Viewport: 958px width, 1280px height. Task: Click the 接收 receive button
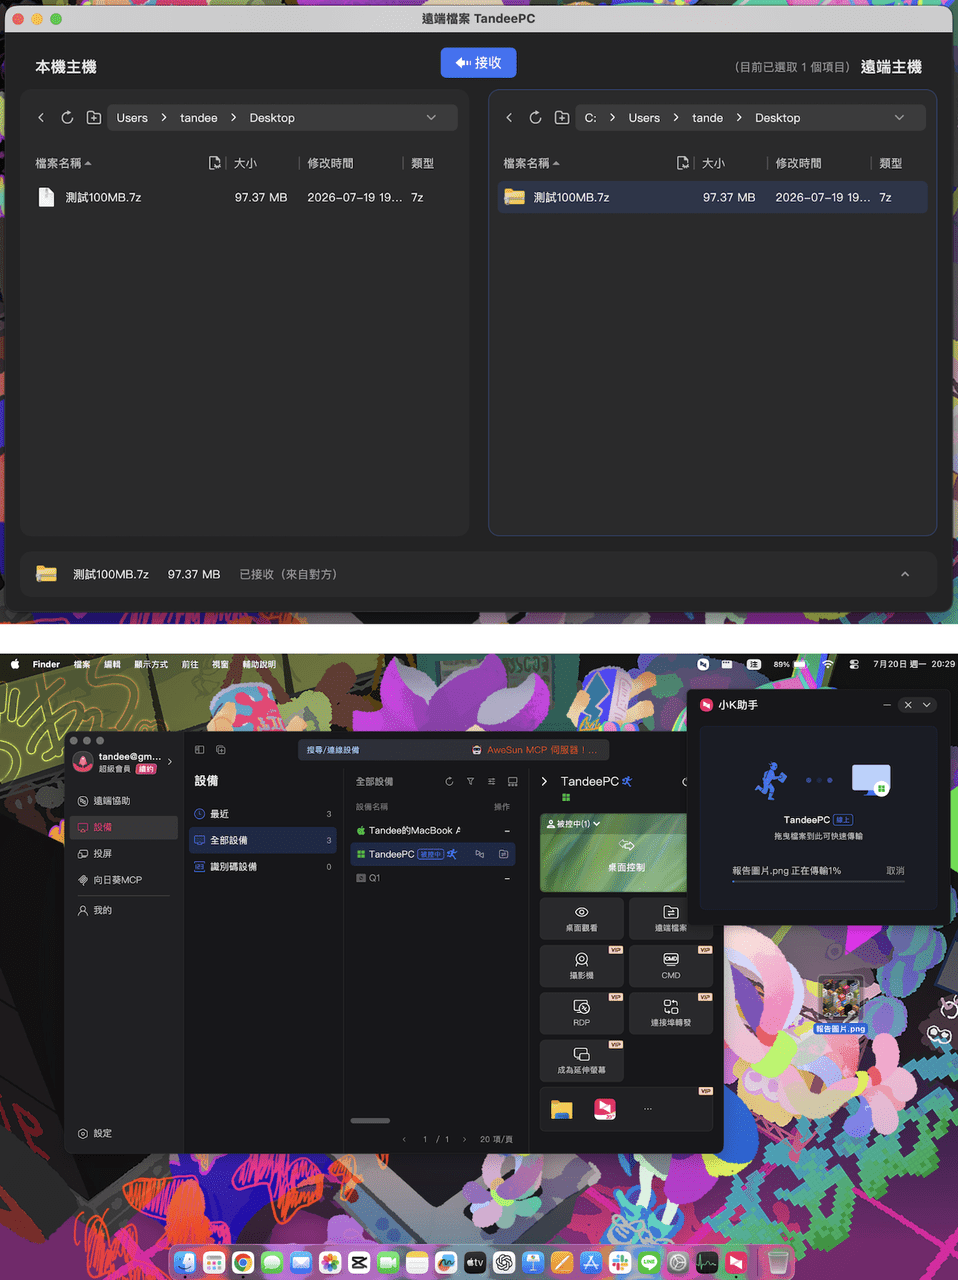[x=478, y=63]
